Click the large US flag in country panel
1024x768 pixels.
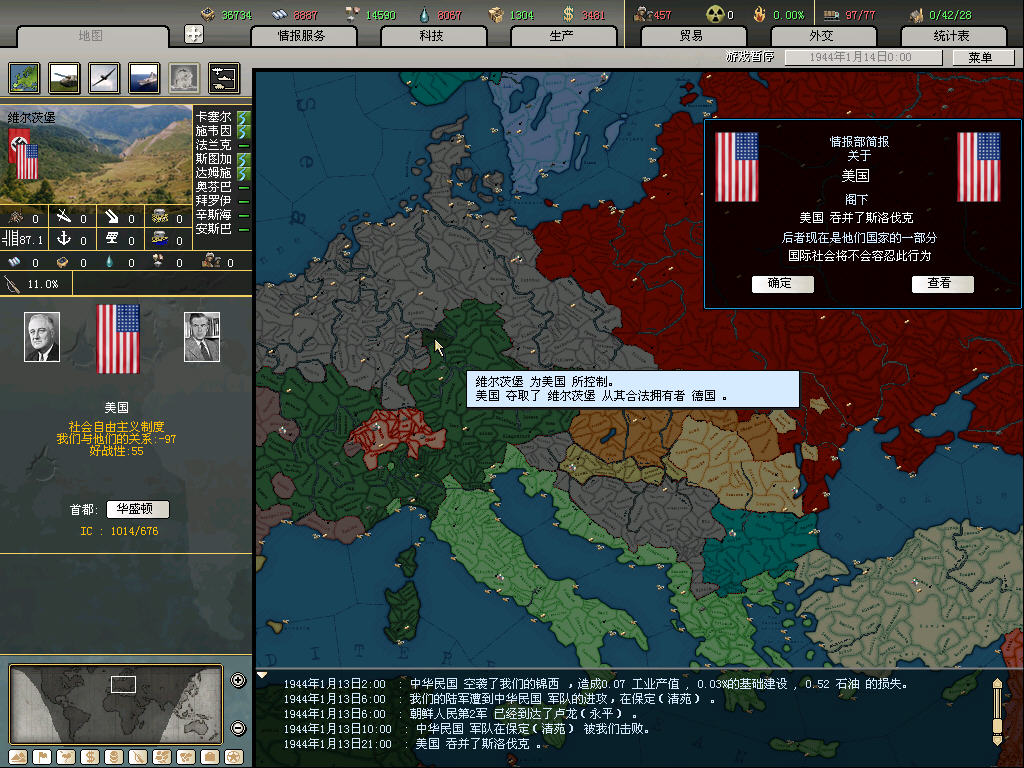[118, 339]
